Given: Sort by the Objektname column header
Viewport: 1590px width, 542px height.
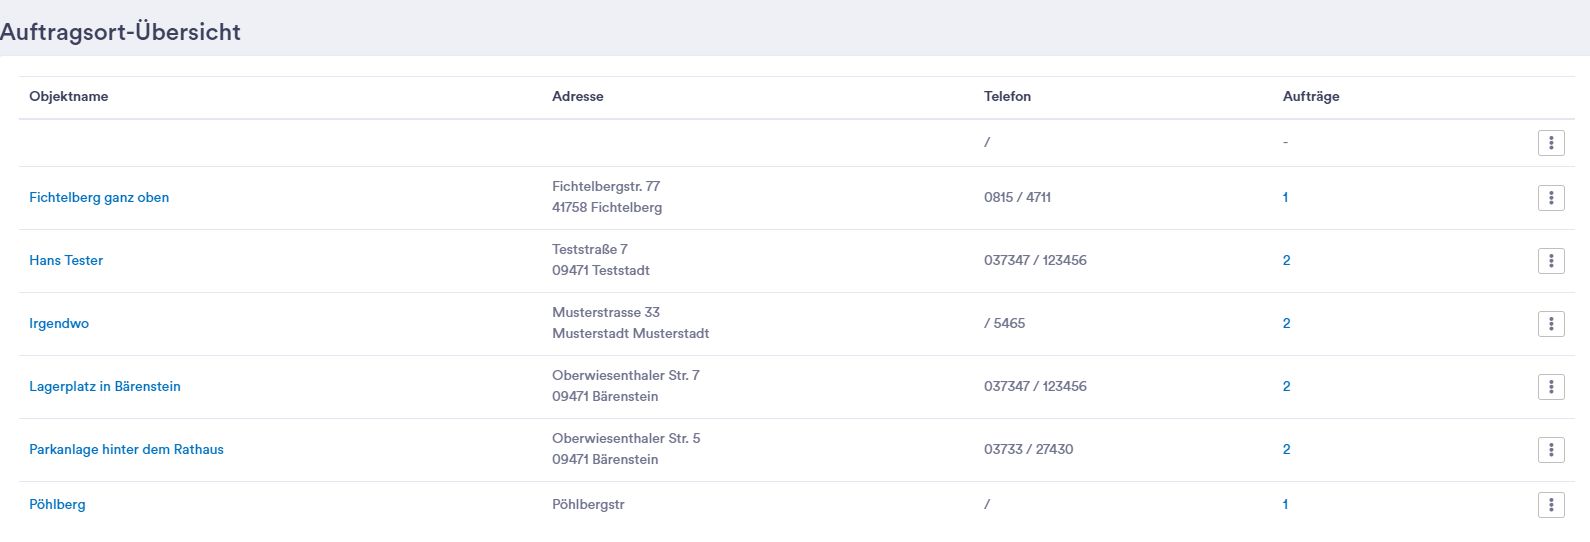Looking at the screenshot, I should tap(69, 97).
